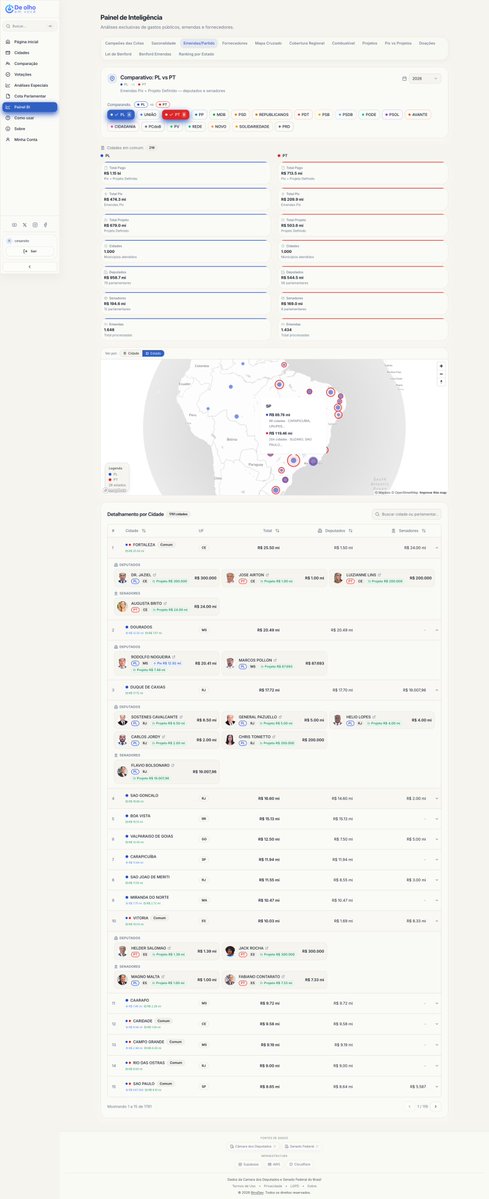Open Cidades in the sidebar
This screenshot has width=489, height=1199.
pyautogui.click(x=29, y=53)
